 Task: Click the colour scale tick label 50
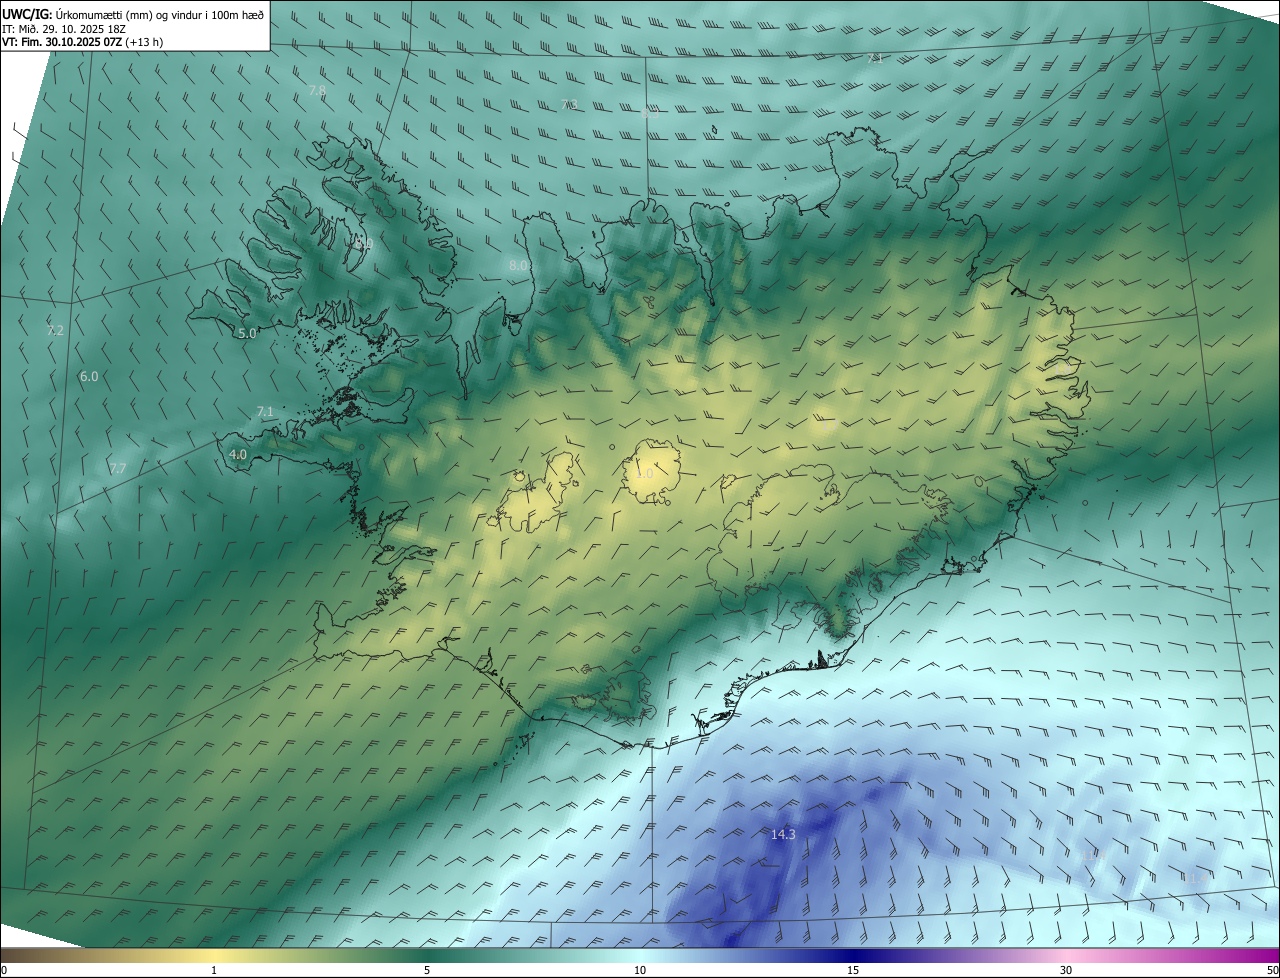coord(1272,970)
